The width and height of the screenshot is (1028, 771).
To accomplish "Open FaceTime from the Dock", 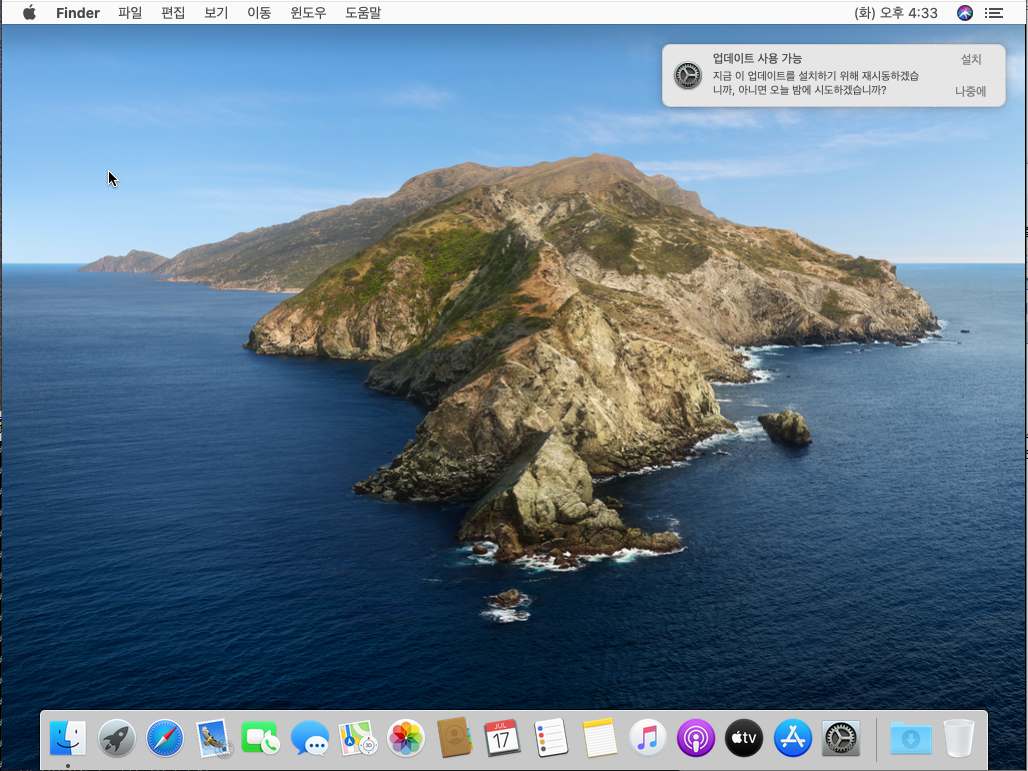I will [262, 739].
